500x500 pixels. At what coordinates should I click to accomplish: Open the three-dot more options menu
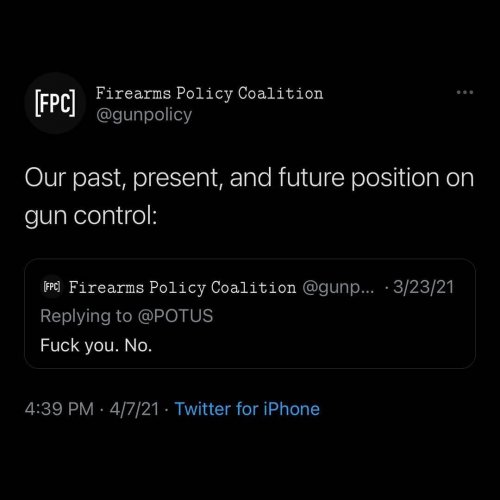[465, 92]
